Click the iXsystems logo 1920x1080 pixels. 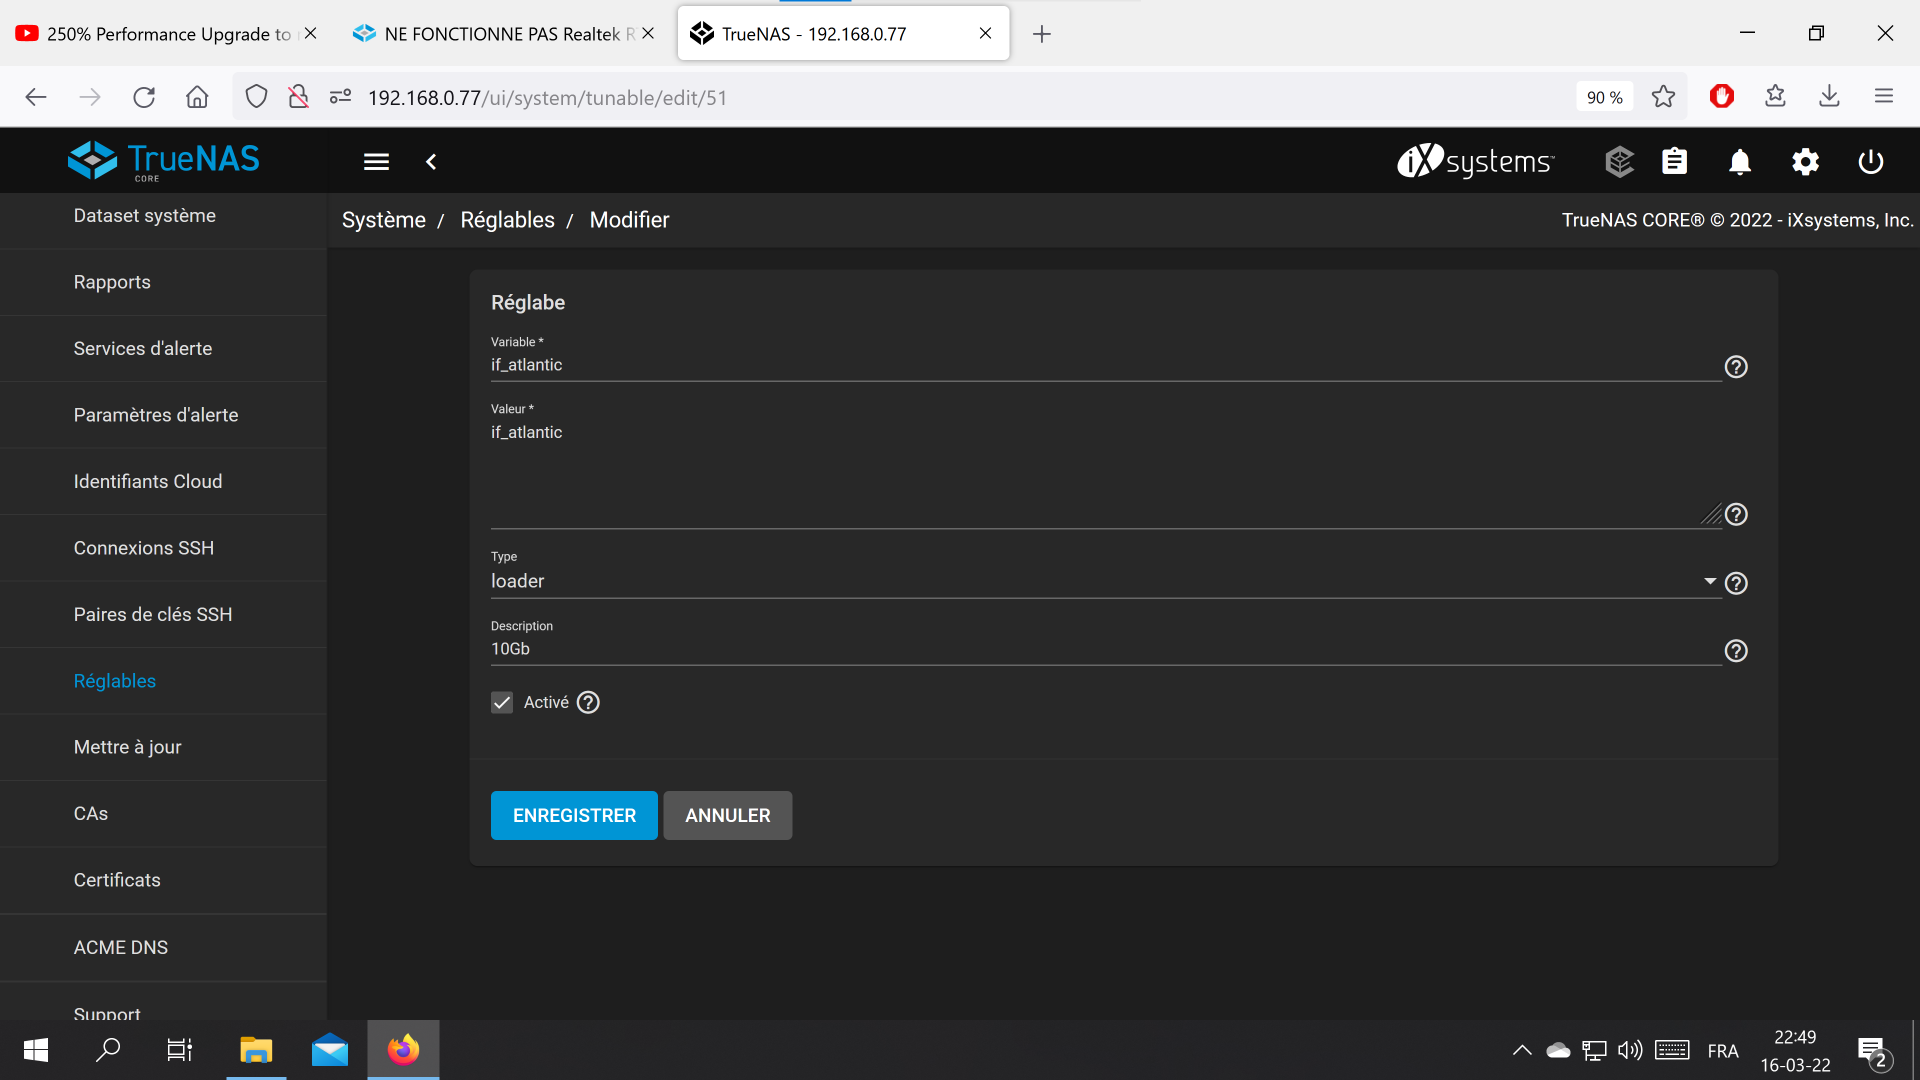[1475, 160]
